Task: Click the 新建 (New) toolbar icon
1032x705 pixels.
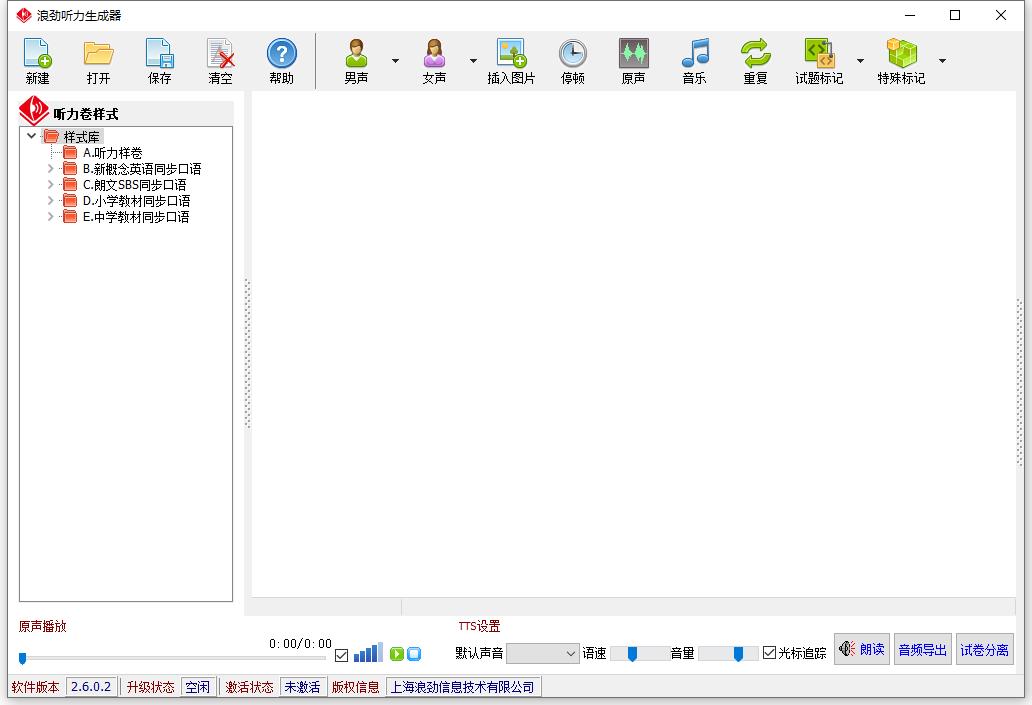Action: 38,53
